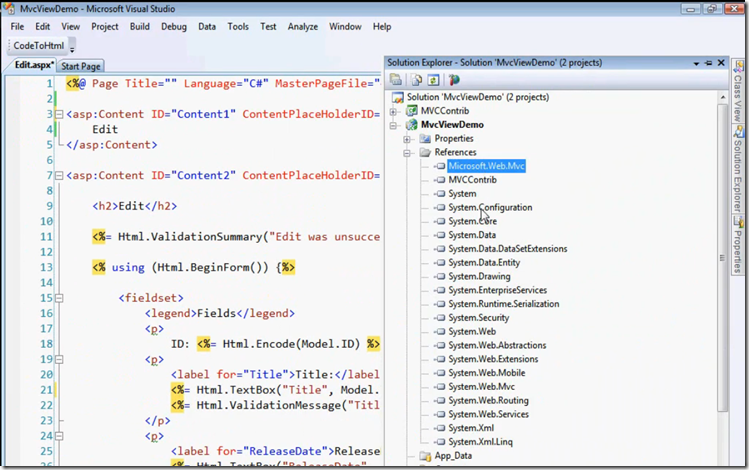Pin the Solution Explorer with auto-hide pushpin
Image resolution: width=749 pixels, height=470 pixels.
click(x=708, y=63)
